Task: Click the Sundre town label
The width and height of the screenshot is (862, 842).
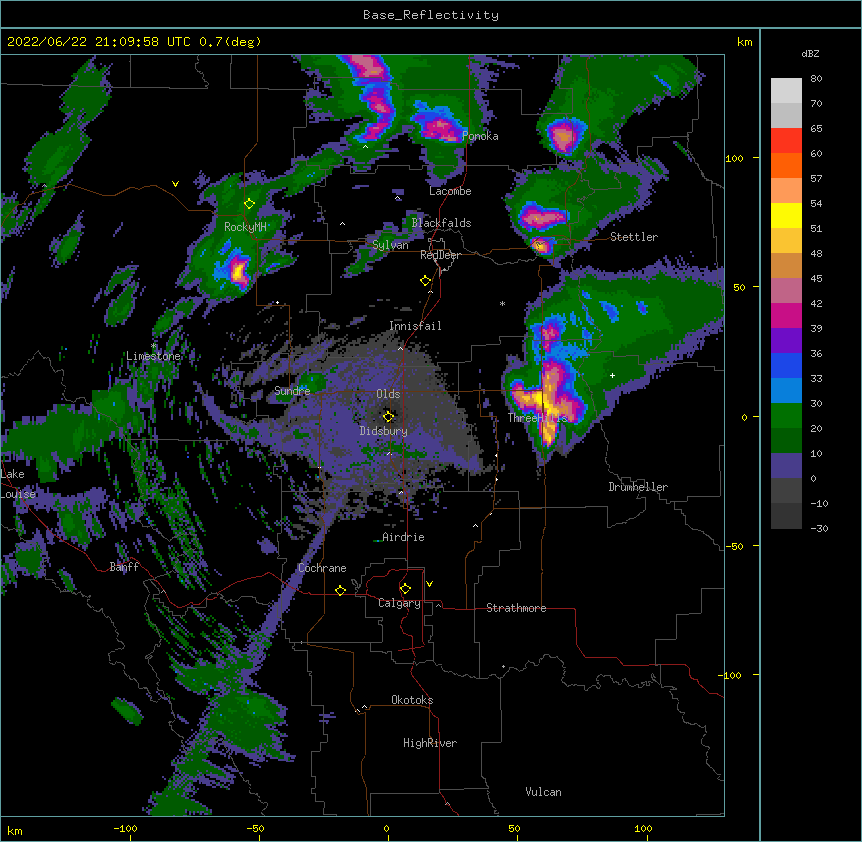Action: pyautogui.click(x=292, y=391)
